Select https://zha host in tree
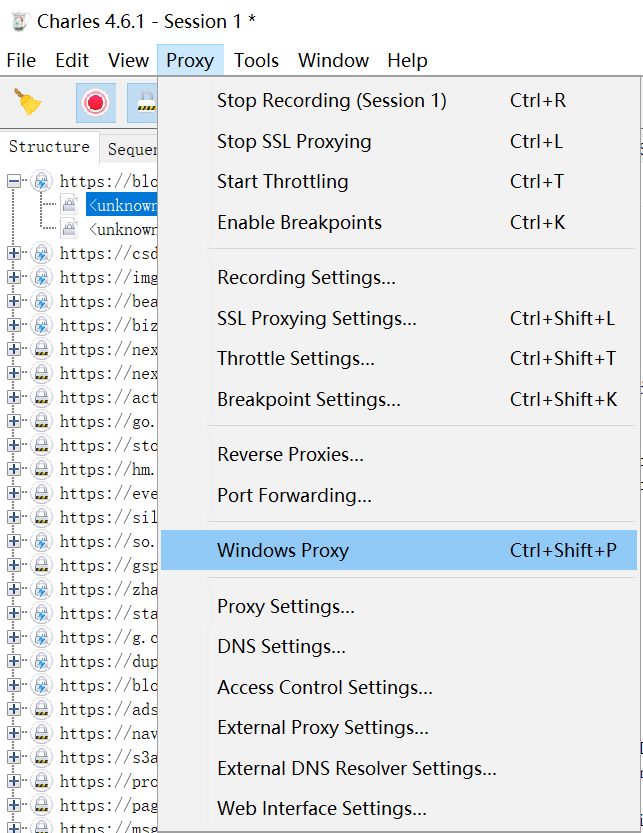643x833 pixels. click(108, 590)
